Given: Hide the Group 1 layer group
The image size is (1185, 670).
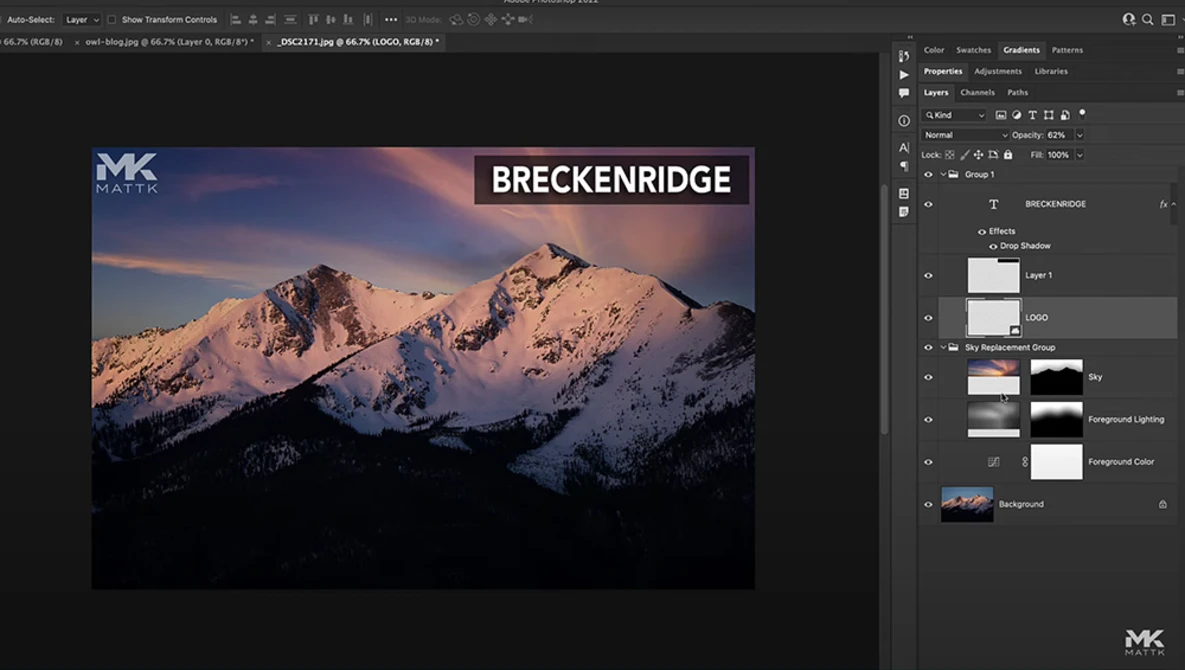Looking at the screenshot, I should [x=928, y=174].
